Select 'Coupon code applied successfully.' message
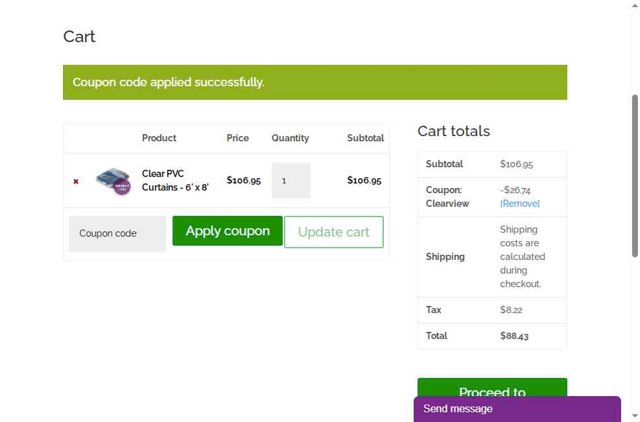The height and width of the screenshot is (422, 640). 168,82
